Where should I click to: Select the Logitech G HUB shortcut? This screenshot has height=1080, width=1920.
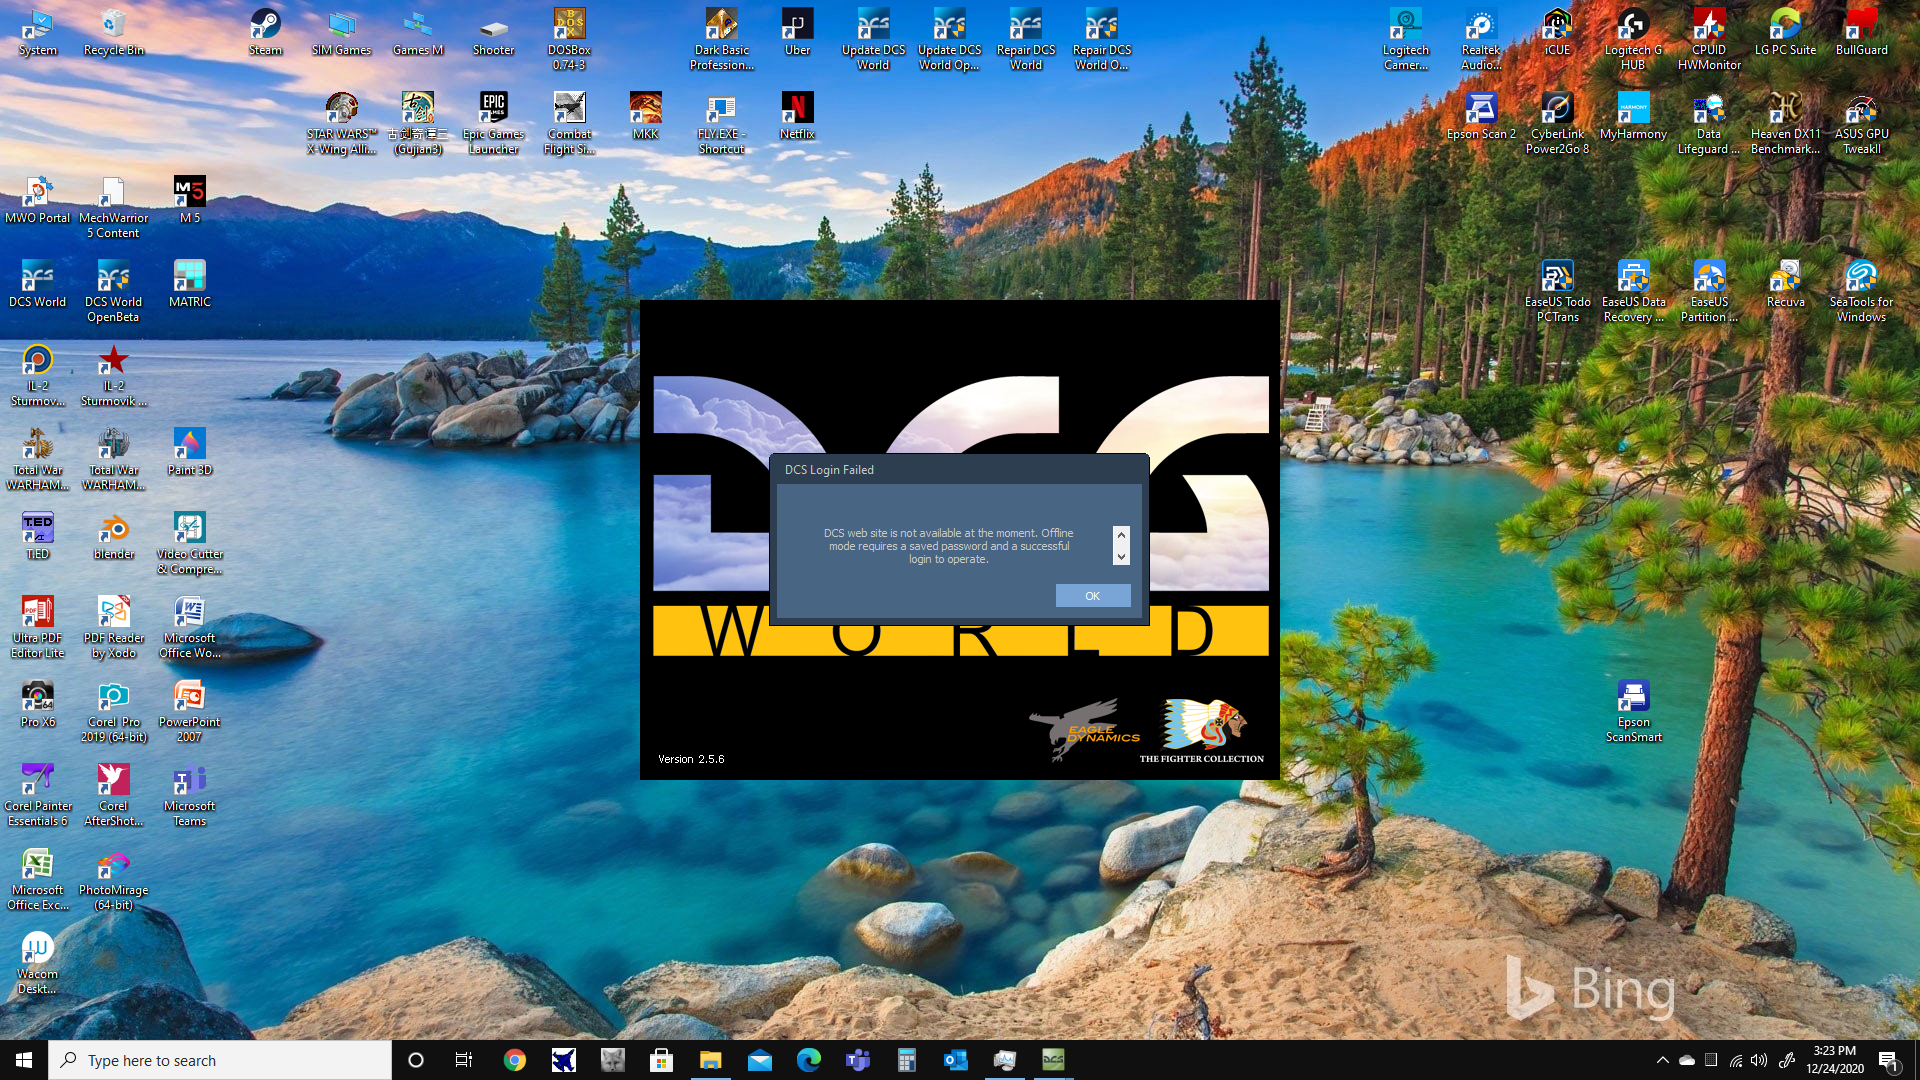click(1633, 39)
